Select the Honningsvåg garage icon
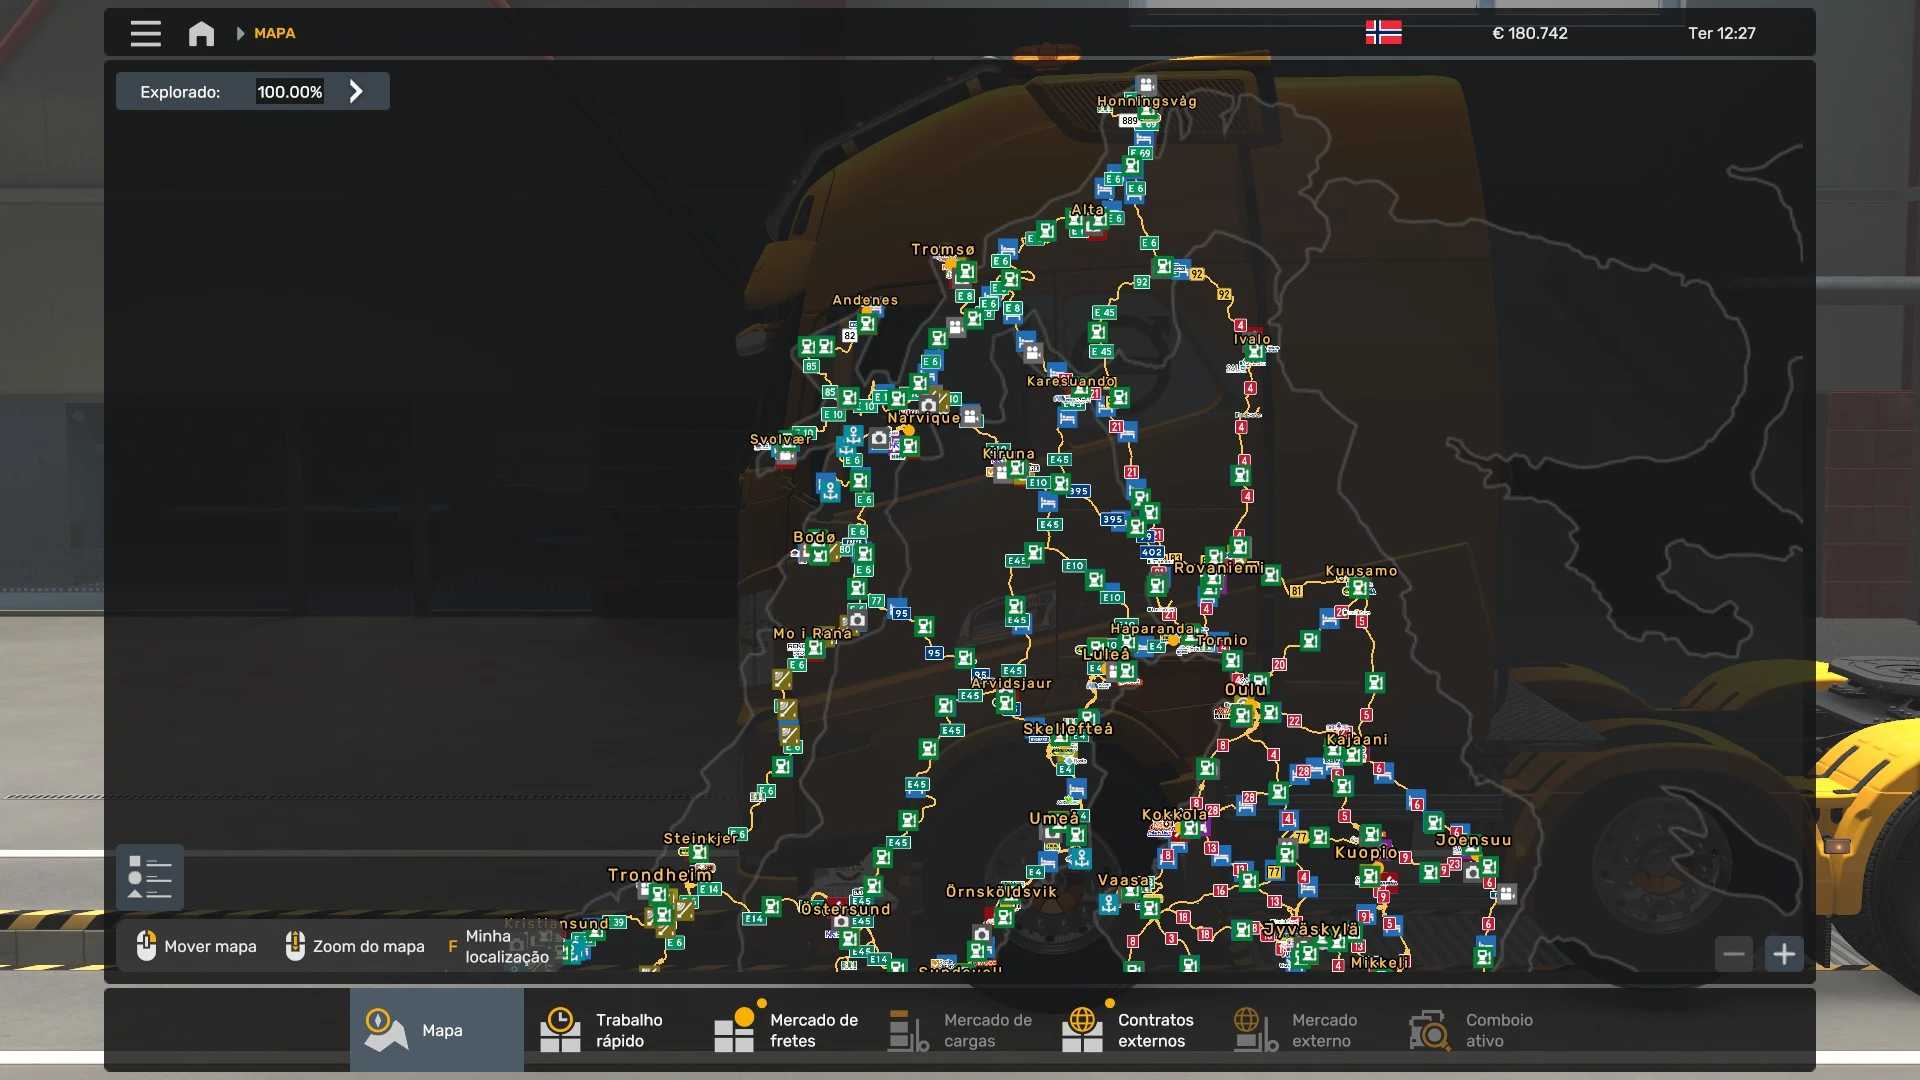Screen dimensions: 1920x1080 click(x=1146, y=85)
